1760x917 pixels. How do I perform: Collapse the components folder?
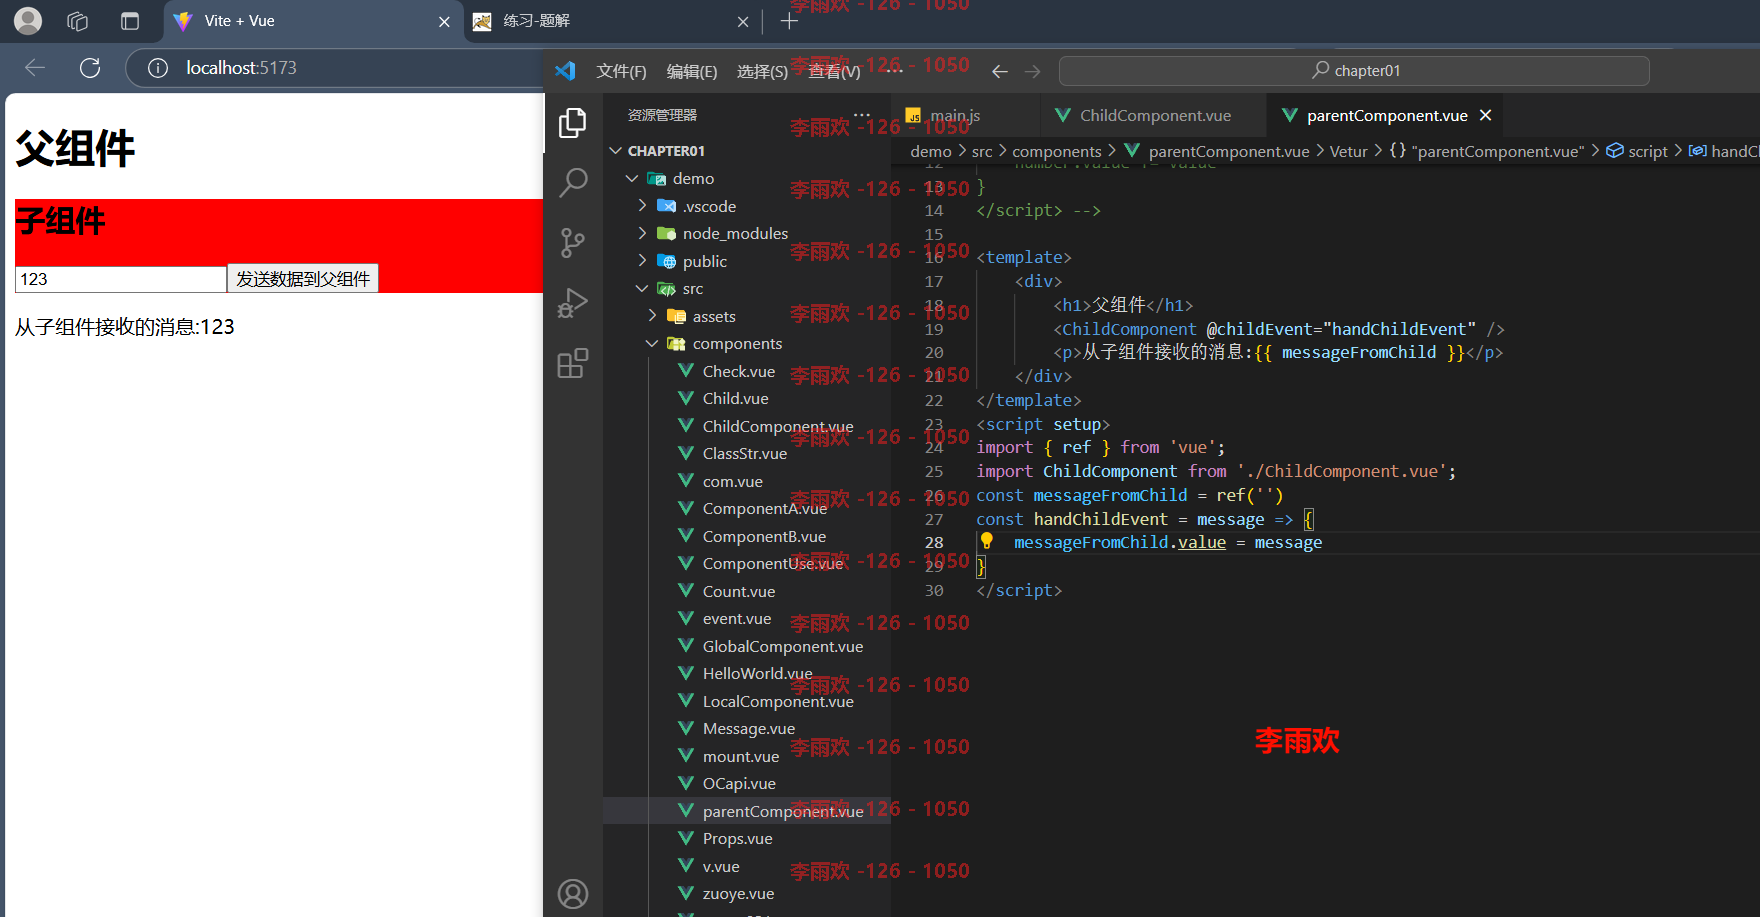point(652,343)
